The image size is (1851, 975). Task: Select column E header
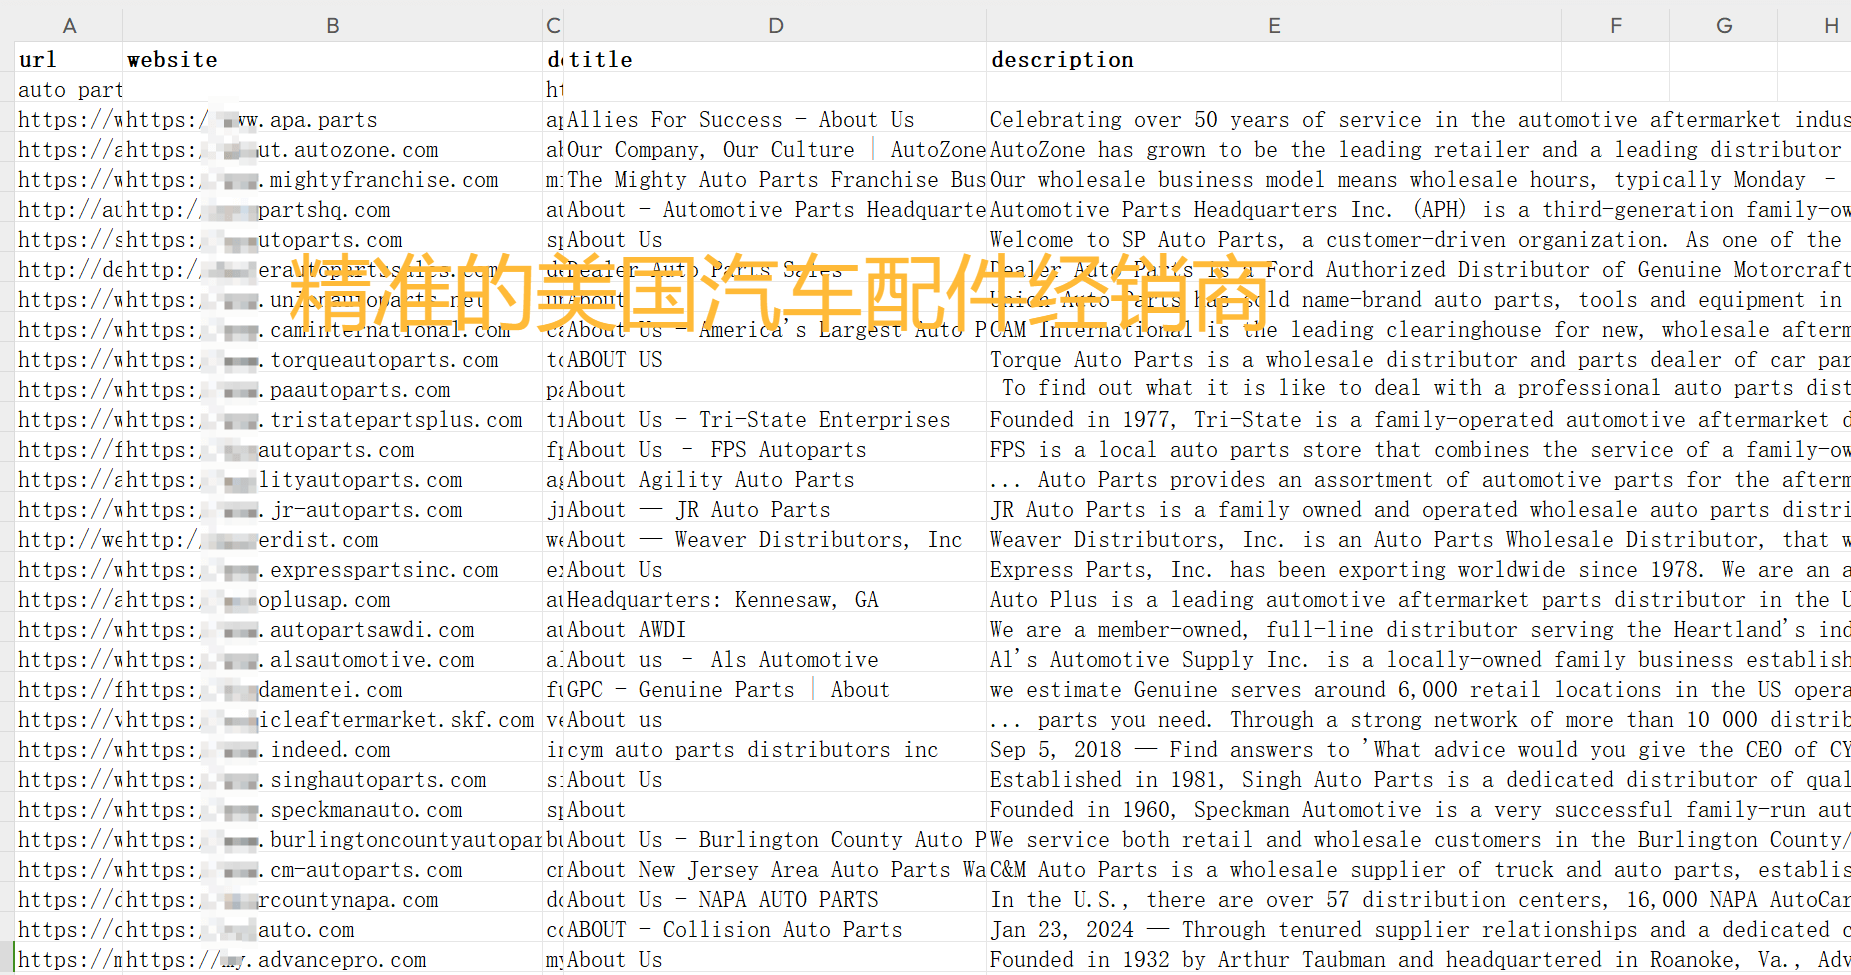[1274, 25]
